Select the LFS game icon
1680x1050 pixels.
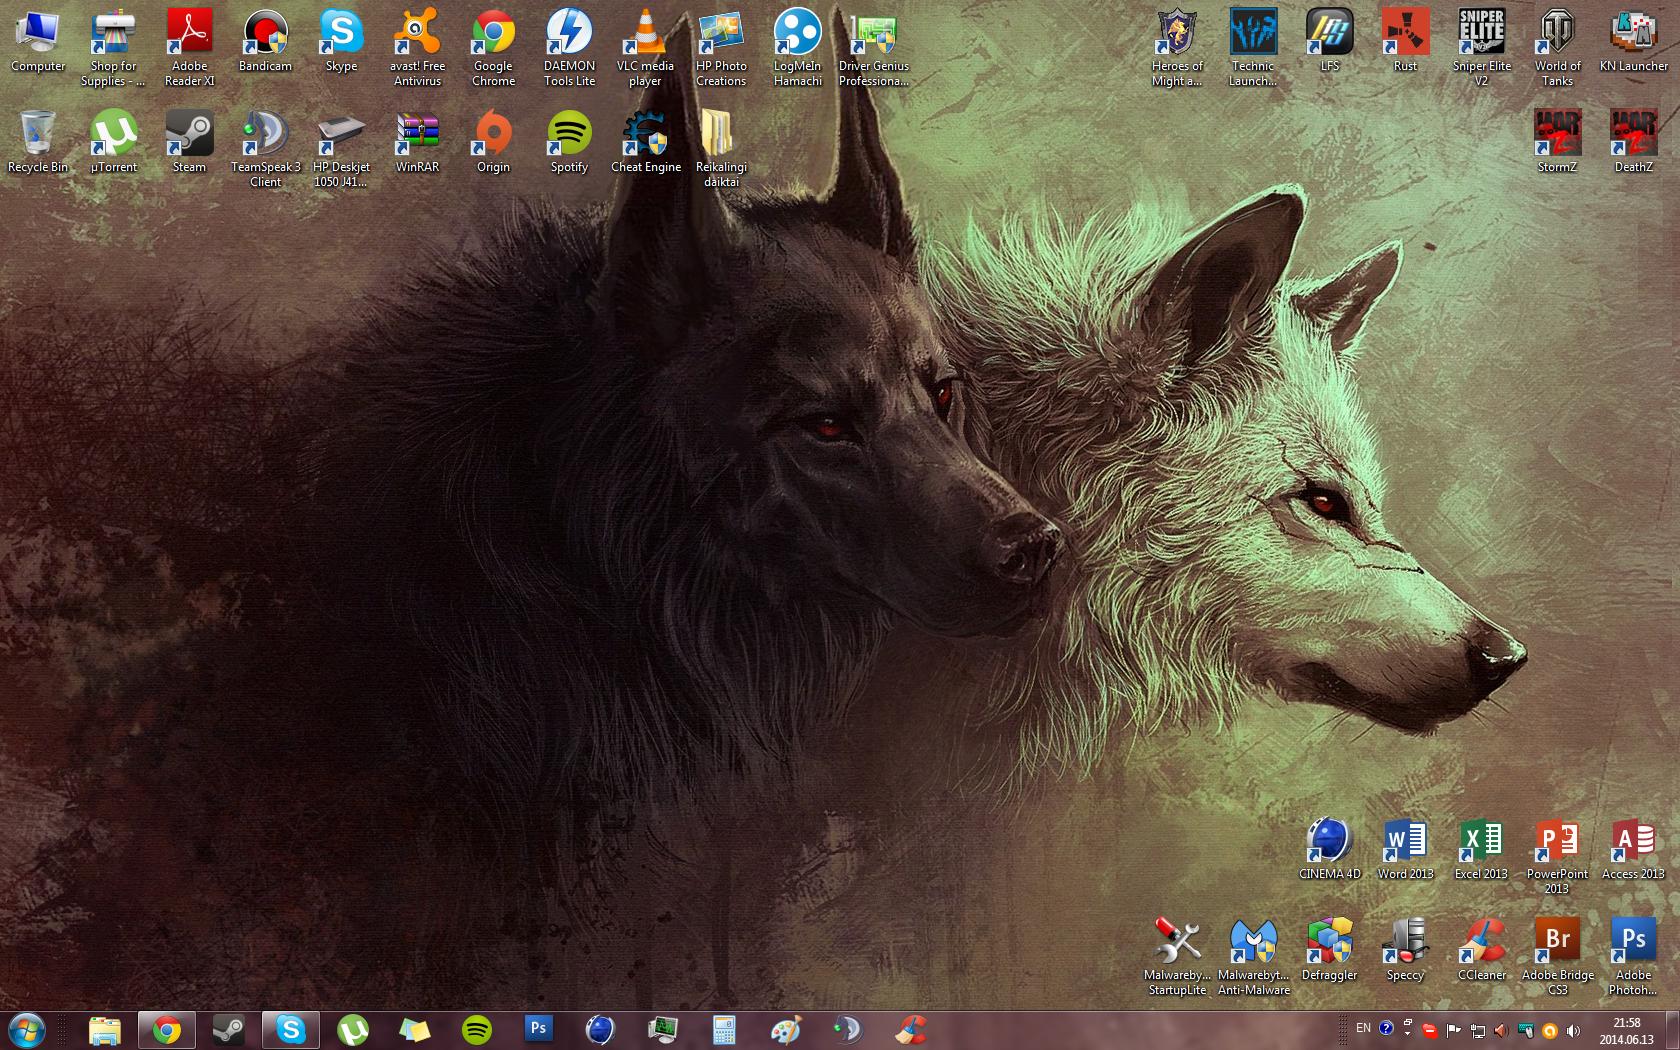[x=1330, y=43]
